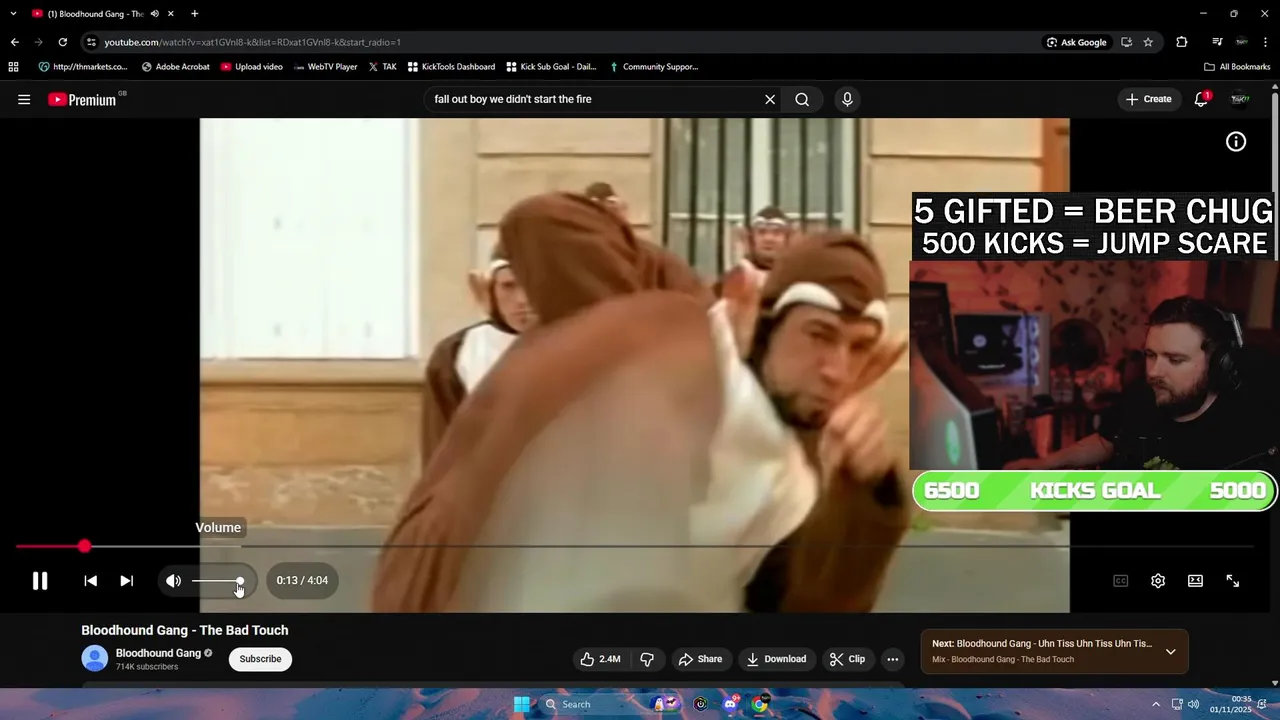Image resolution: width=1280 pixels, height=720 pixels.
Task: Open the Mix - Bloodhound Gang playlist title
Action: pyautogui.click(x=1003, y=659)
